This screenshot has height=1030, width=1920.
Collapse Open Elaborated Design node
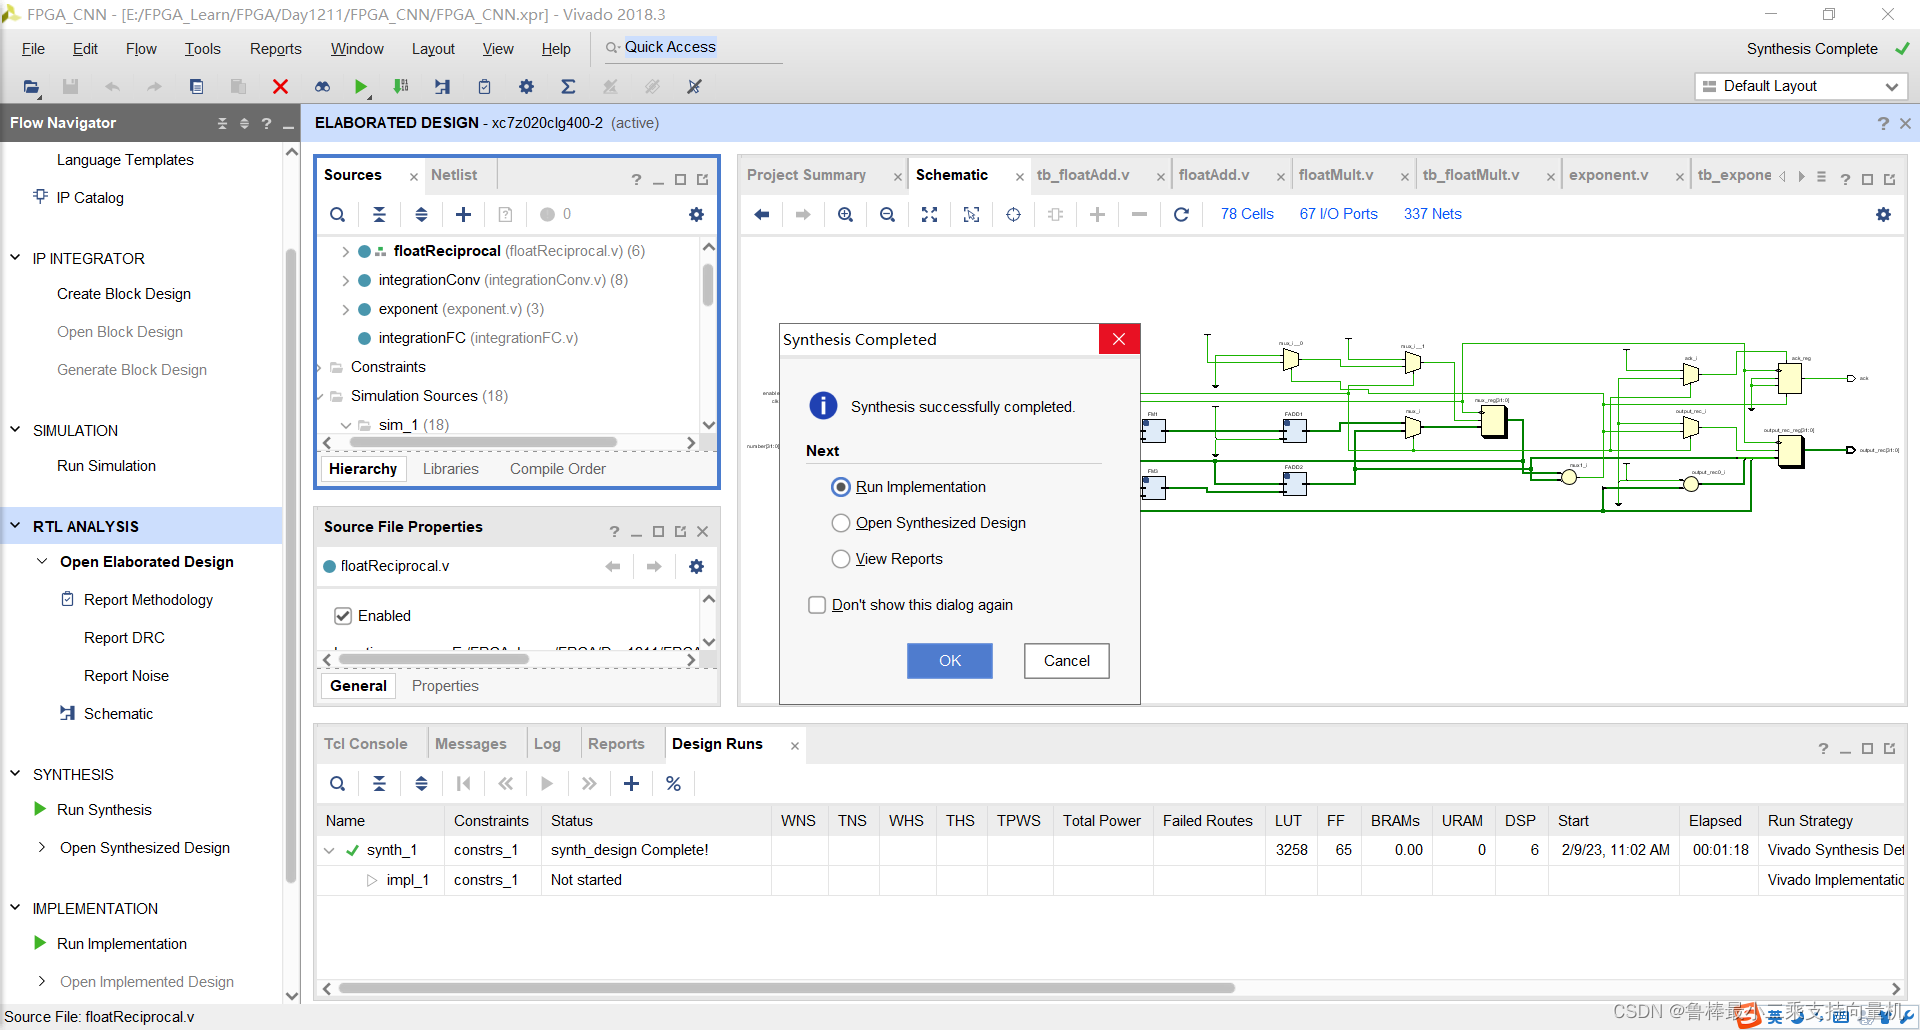(42, 562)
